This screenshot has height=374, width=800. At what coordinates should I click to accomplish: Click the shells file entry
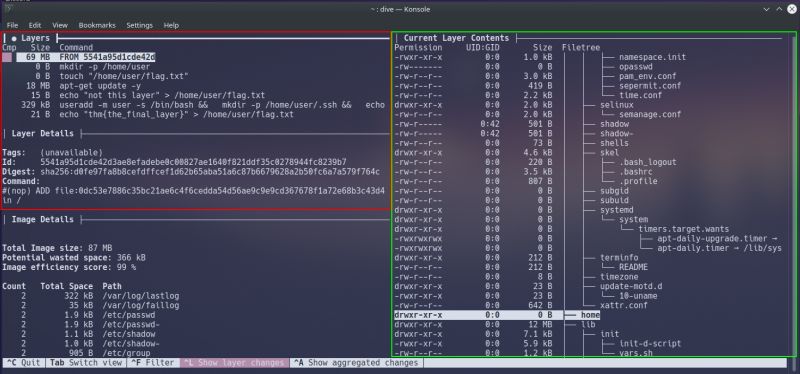tap(614, 143)
